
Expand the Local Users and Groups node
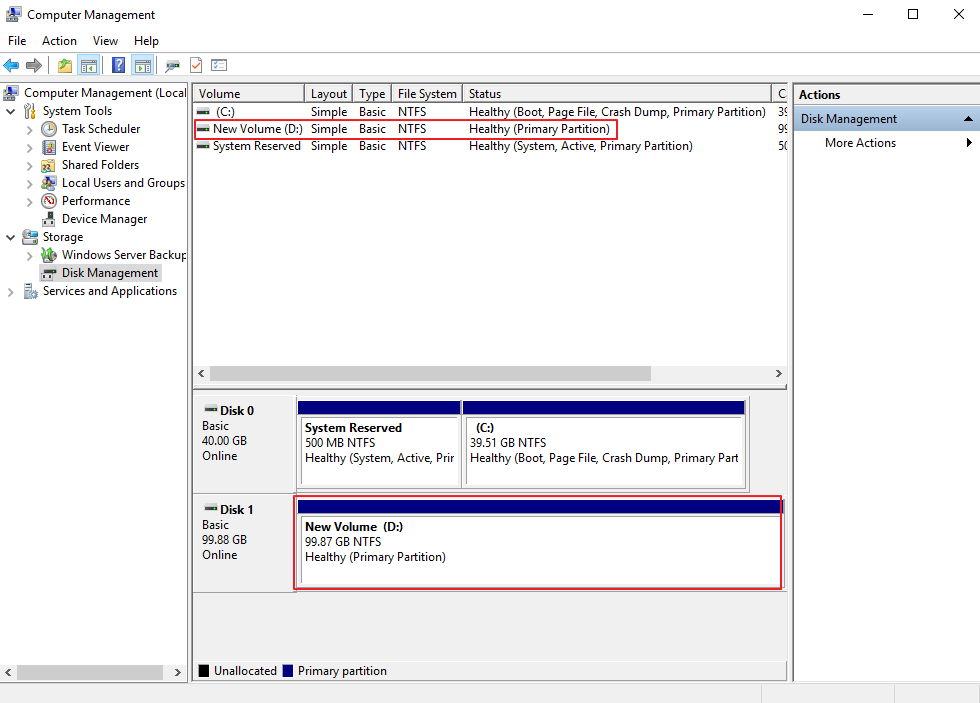coord(29,184)
